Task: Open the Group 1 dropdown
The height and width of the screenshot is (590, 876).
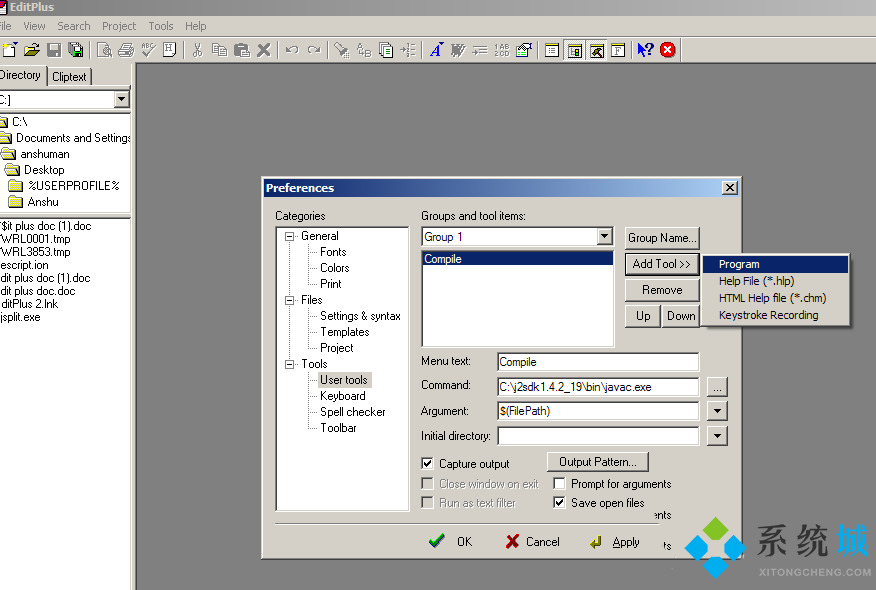Action: coord(608,237)
